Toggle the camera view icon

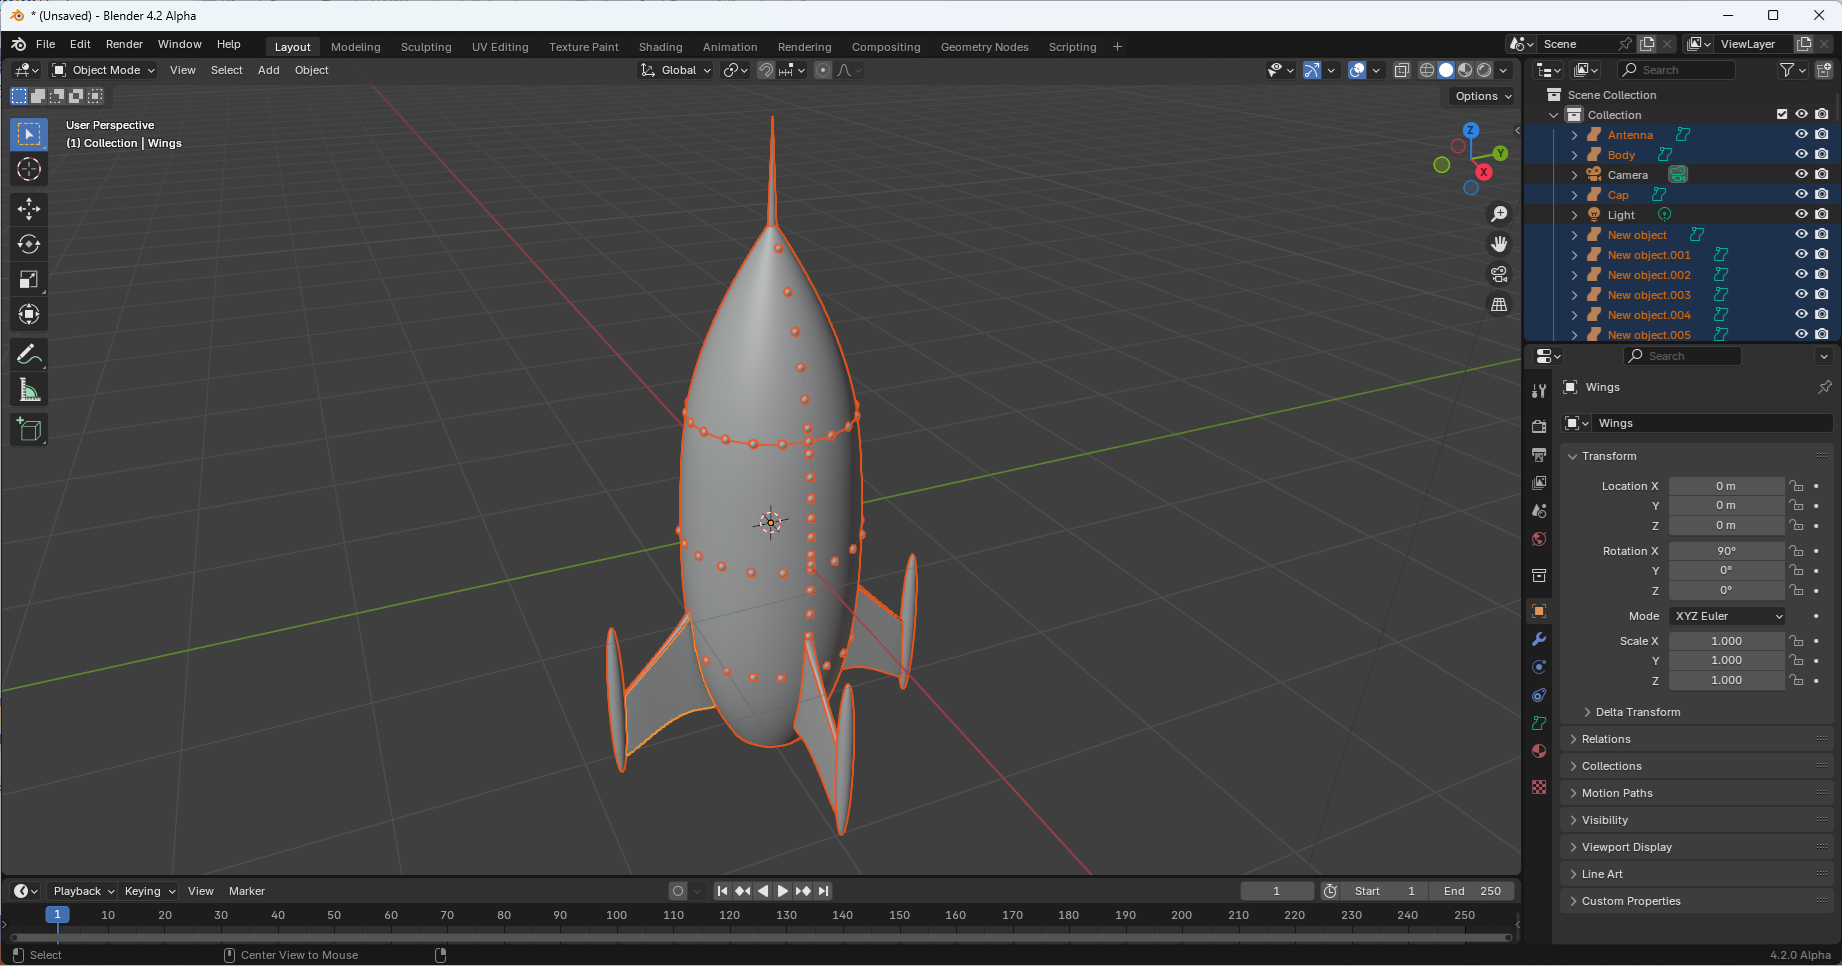(x=1499, y=274)
